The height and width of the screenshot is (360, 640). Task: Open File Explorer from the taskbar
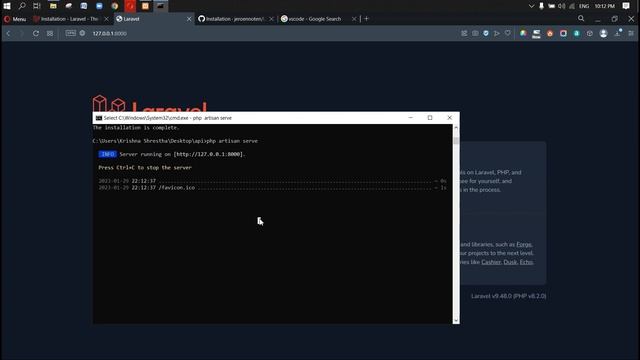click(53, 6)
